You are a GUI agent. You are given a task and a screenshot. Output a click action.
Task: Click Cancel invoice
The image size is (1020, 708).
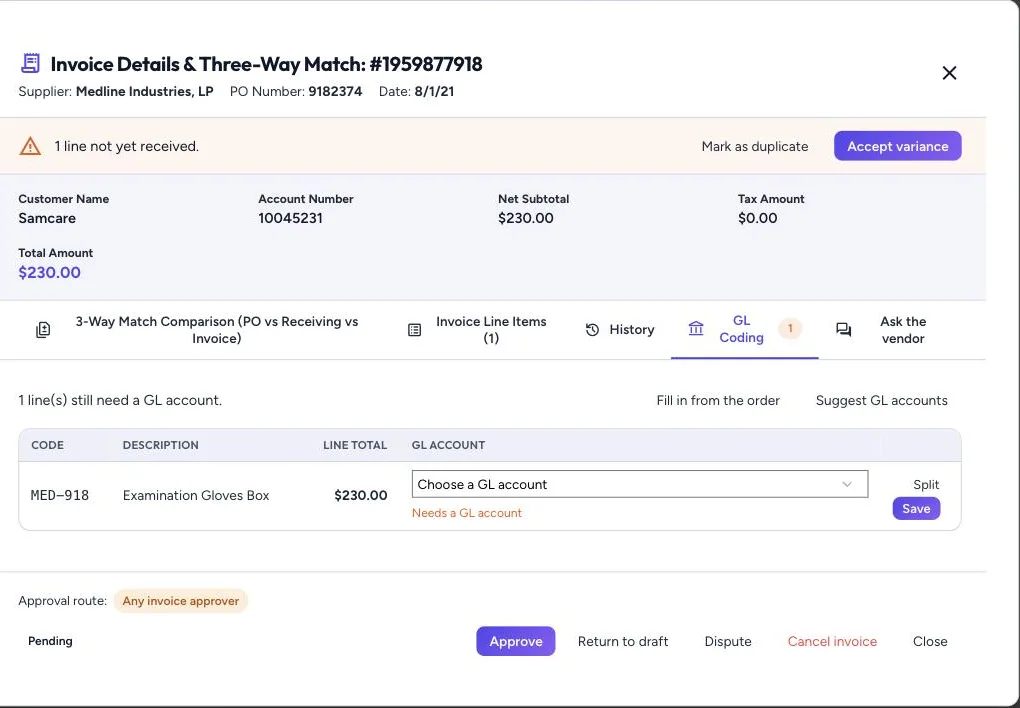click(832, 641)
